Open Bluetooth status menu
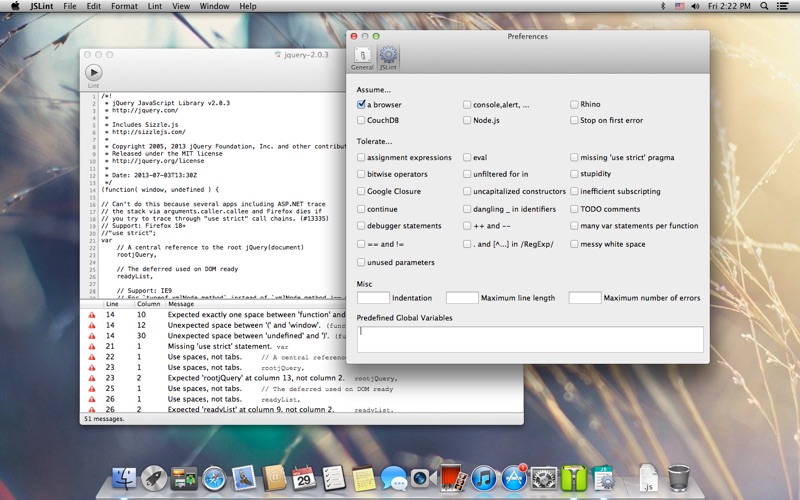 663,6
